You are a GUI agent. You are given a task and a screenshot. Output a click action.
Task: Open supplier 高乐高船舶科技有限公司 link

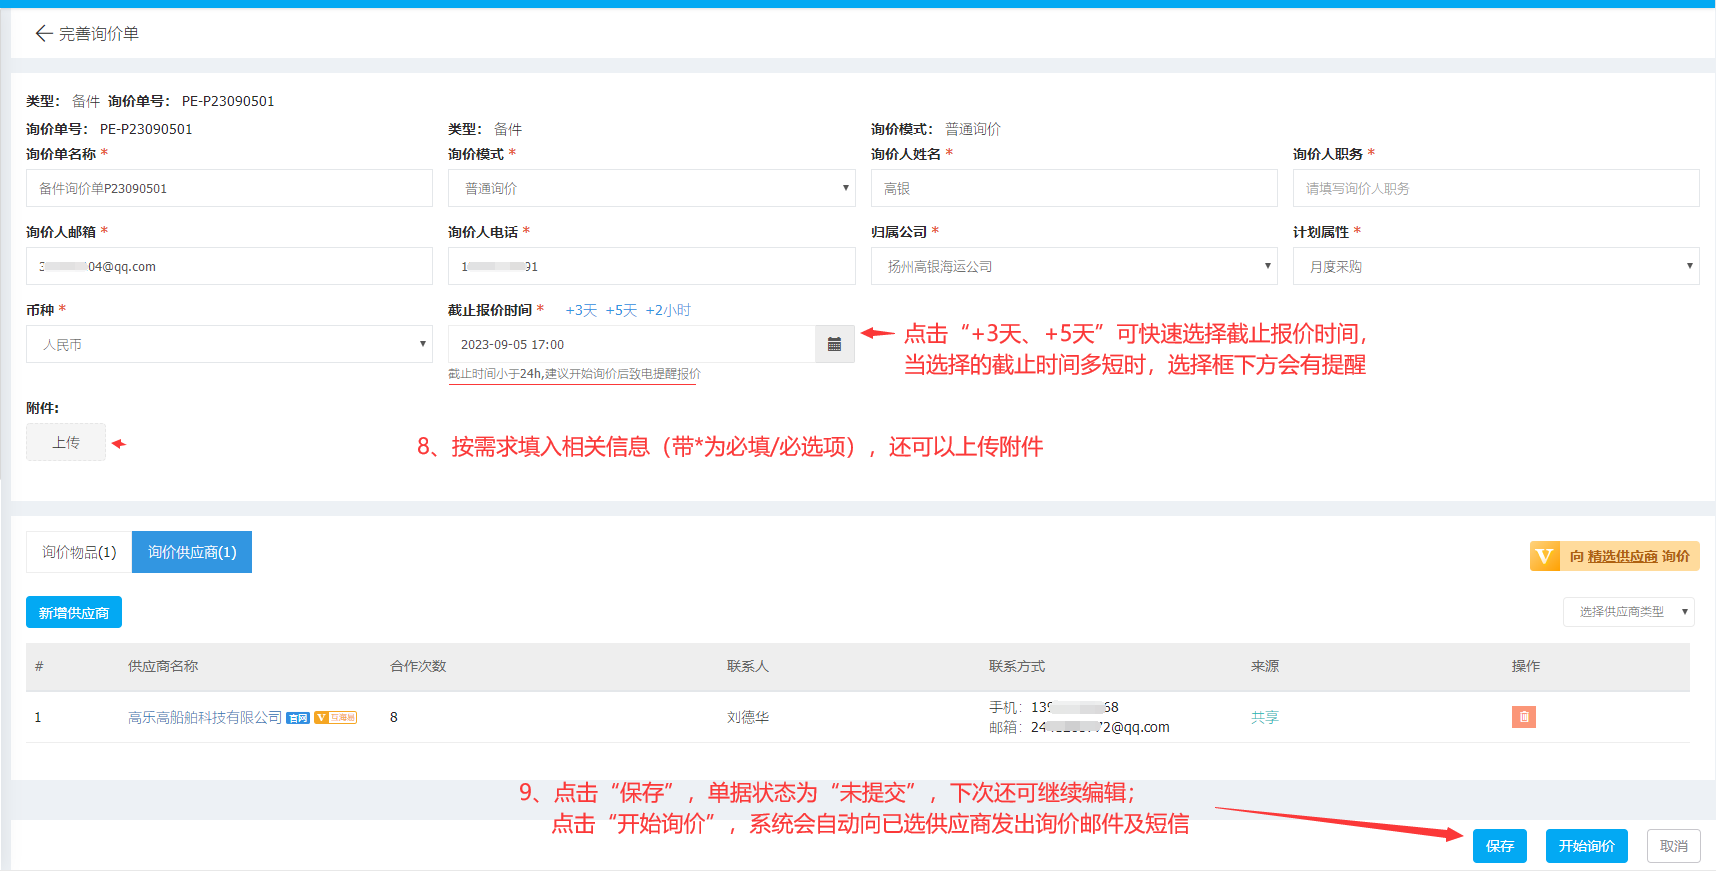pos(205,717)
